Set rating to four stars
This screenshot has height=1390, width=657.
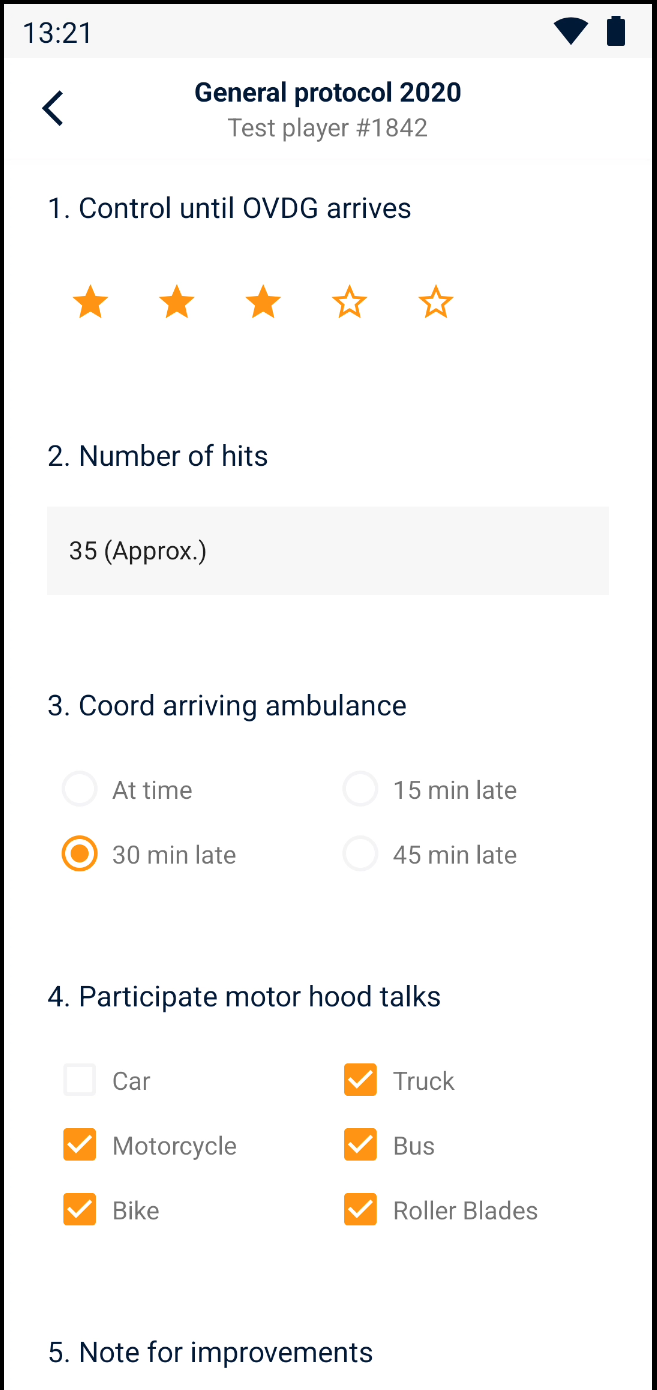pyautogui.click(x=349, y=302)
